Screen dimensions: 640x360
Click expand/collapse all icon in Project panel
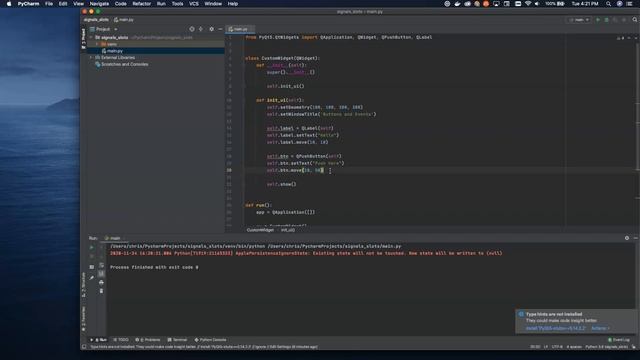click(x=201, y=29)
